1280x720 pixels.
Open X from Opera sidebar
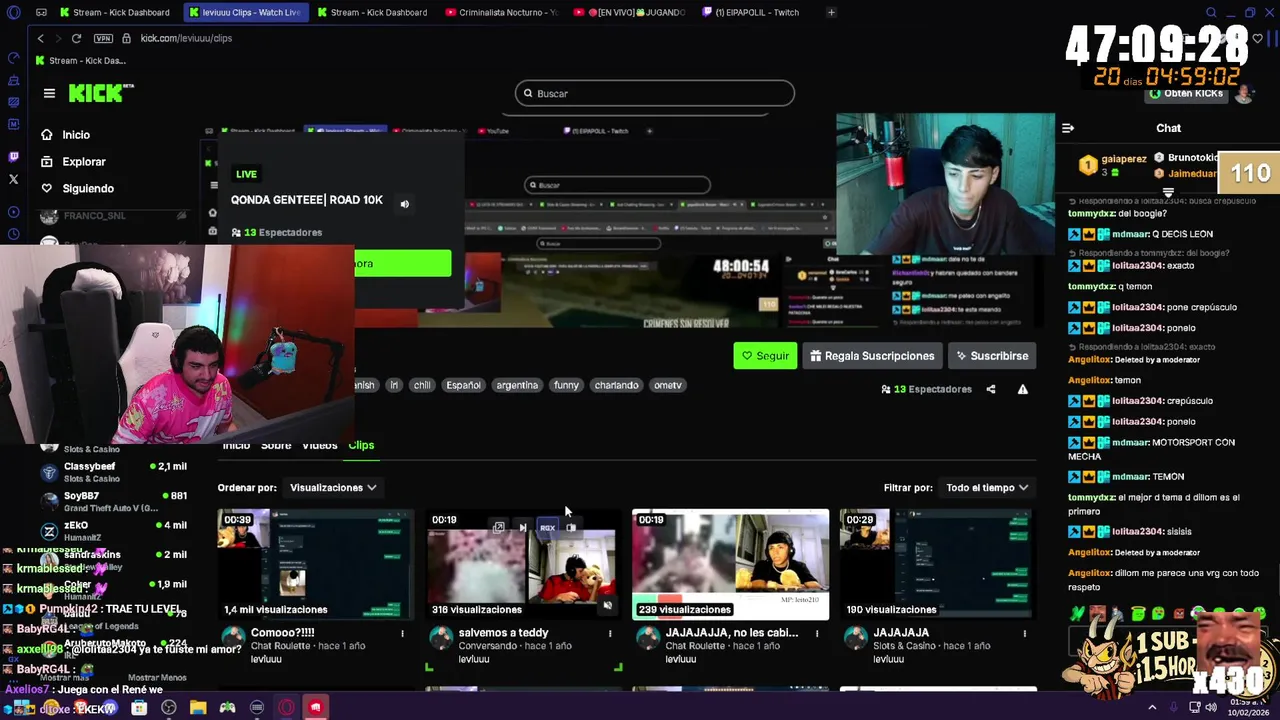(13, 179)
